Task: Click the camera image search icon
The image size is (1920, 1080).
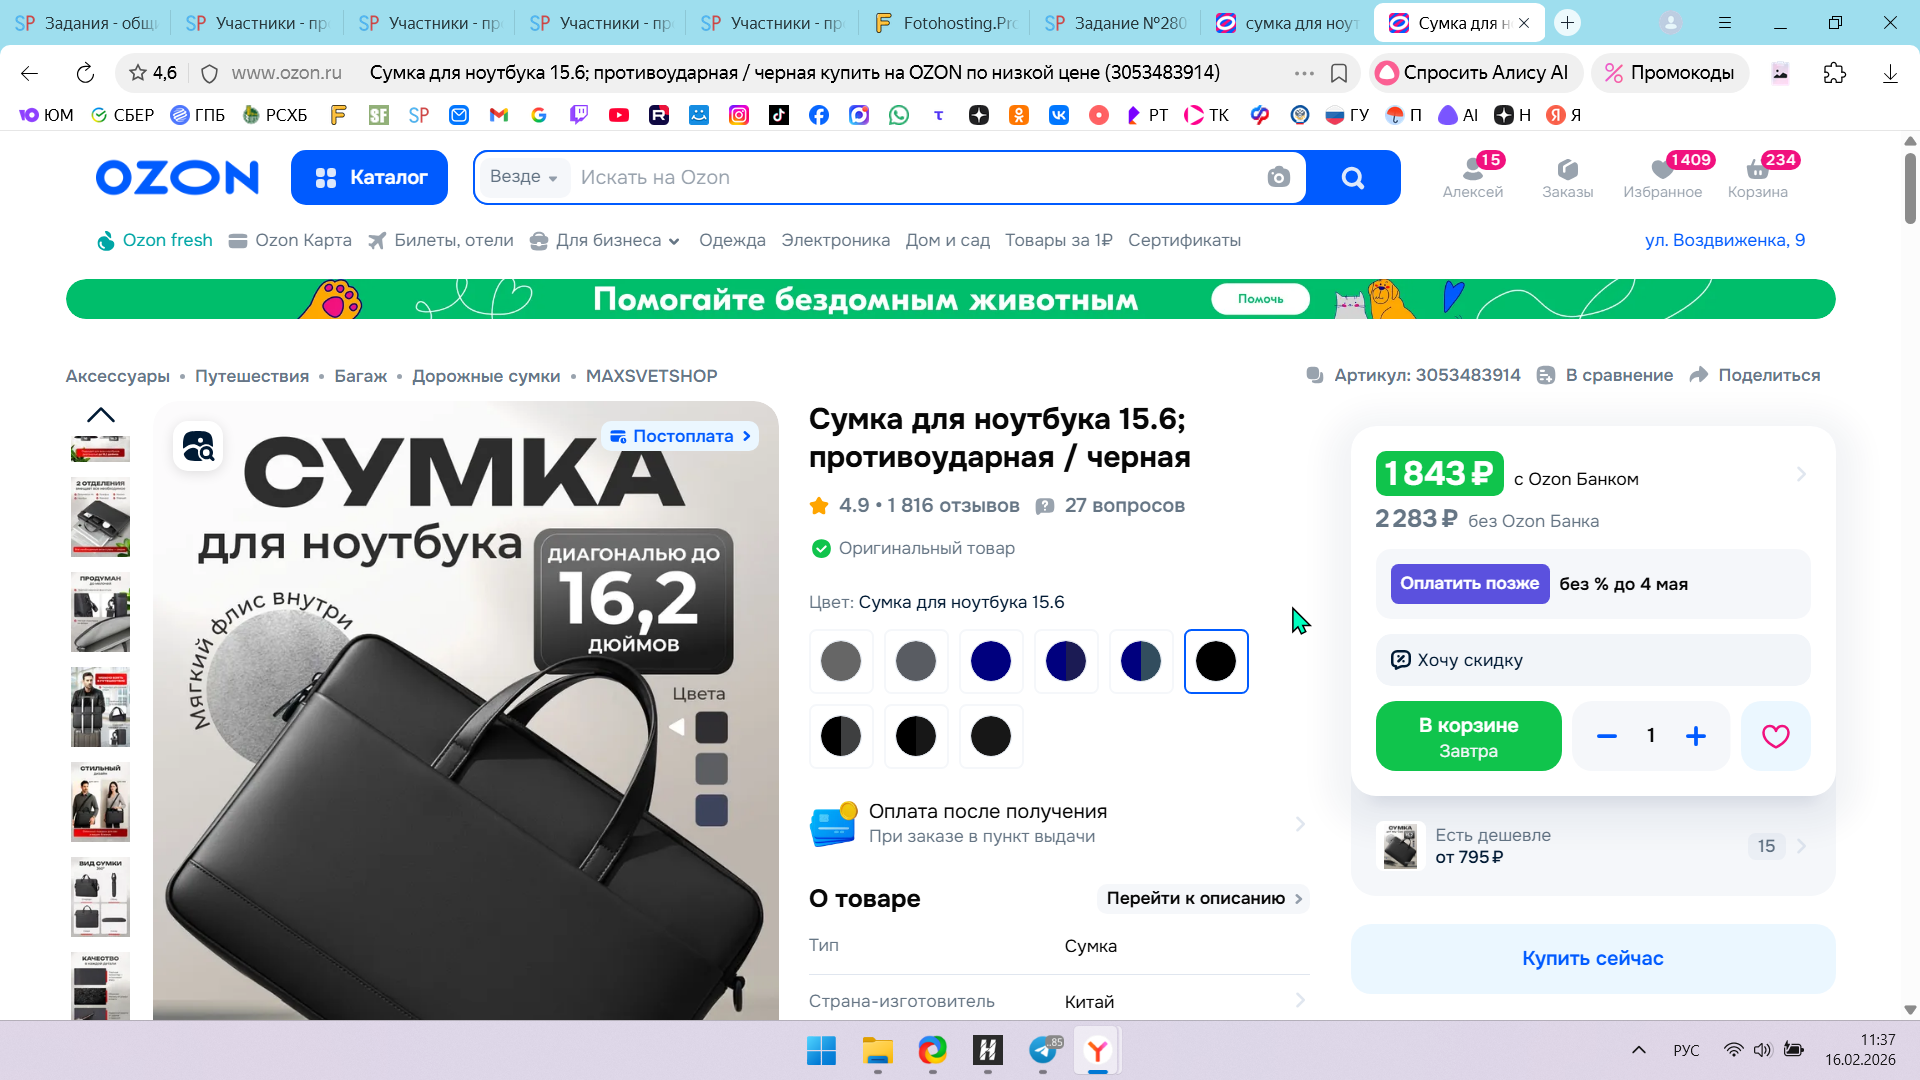Action: click(x=1278, y=177)
